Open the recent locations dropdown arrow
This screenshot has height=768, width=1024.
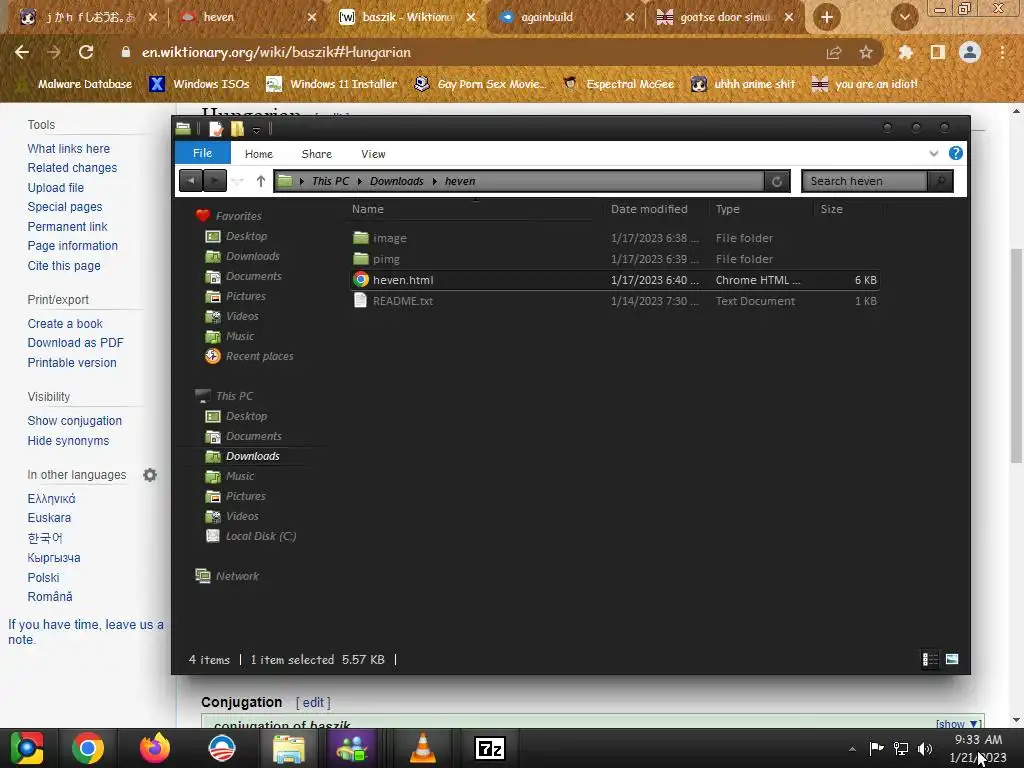238,182
